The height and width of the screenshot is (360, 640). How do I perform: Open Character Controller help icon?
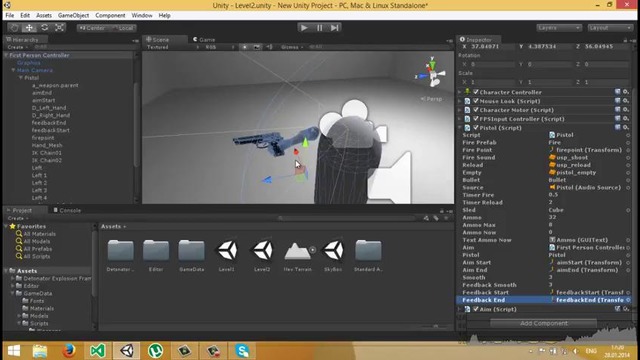[x=618, y=92]
